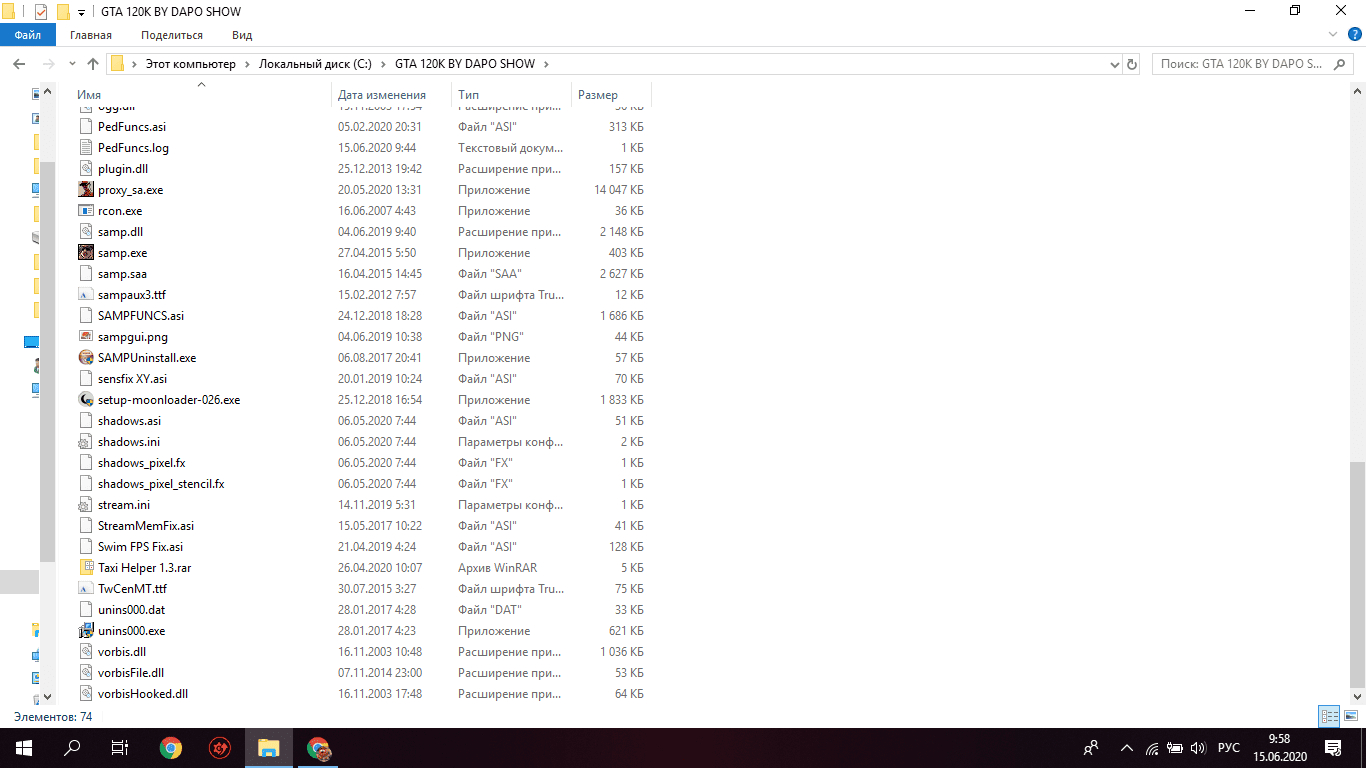Open the recent locations dropdown arrow
Viewport: 1366px width, 768px height.
pos(71,64)
